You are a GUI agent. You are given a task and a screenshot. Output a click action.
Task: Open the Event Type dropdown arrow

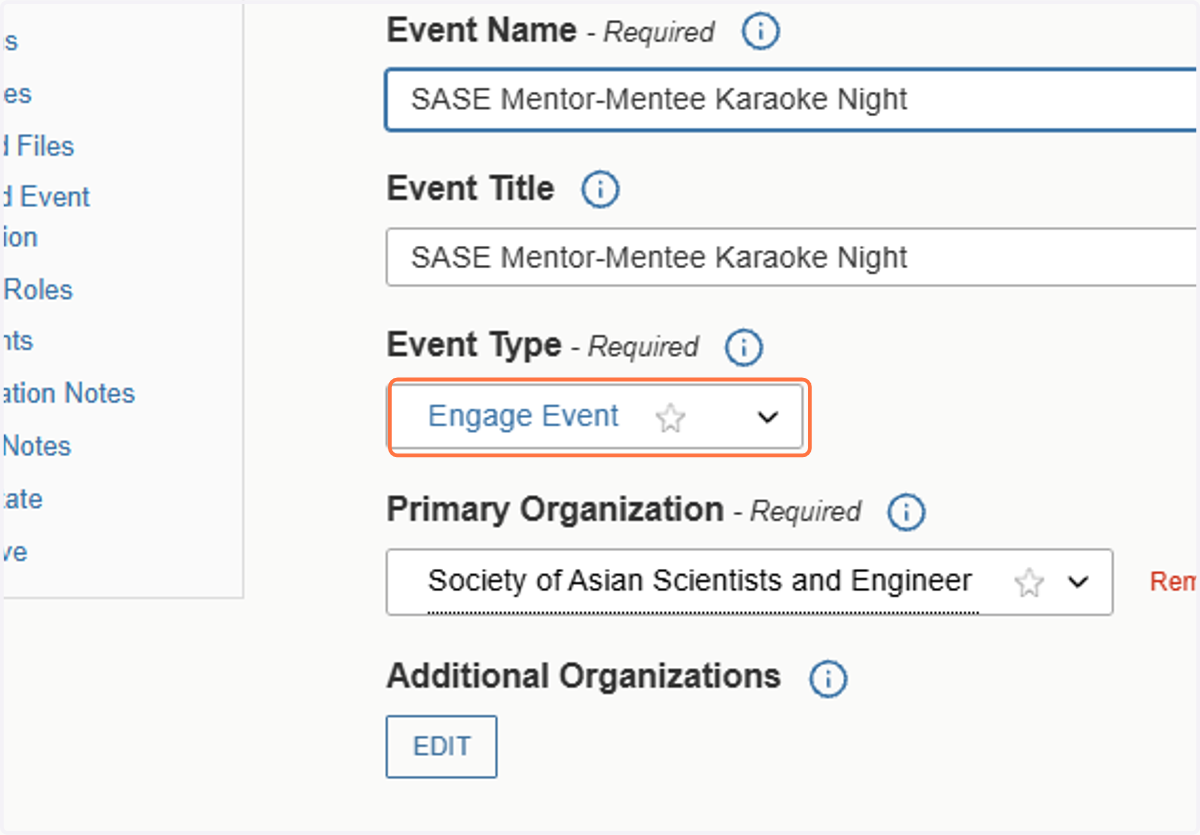(767, 417)
